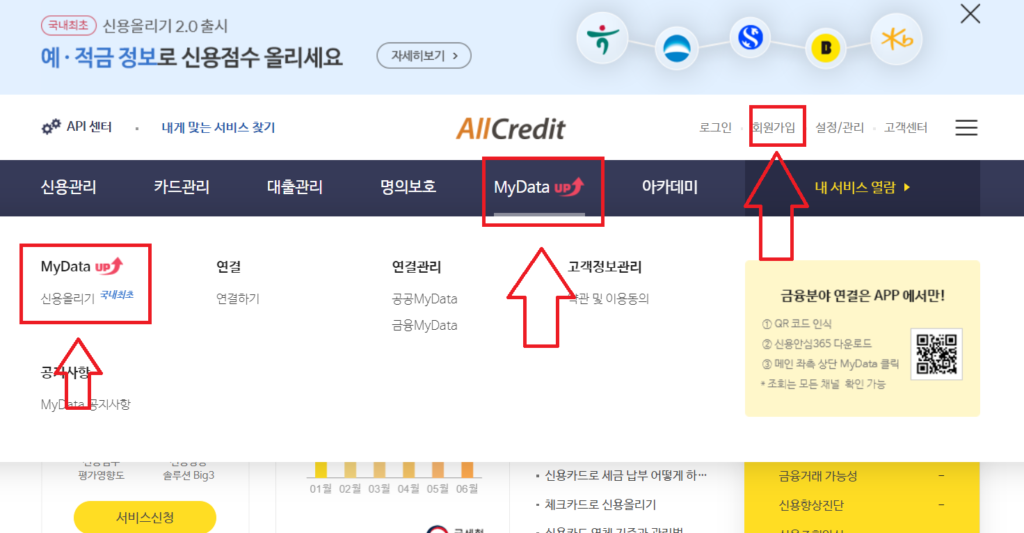Open 고객센터 link

[x=905, y=127]
